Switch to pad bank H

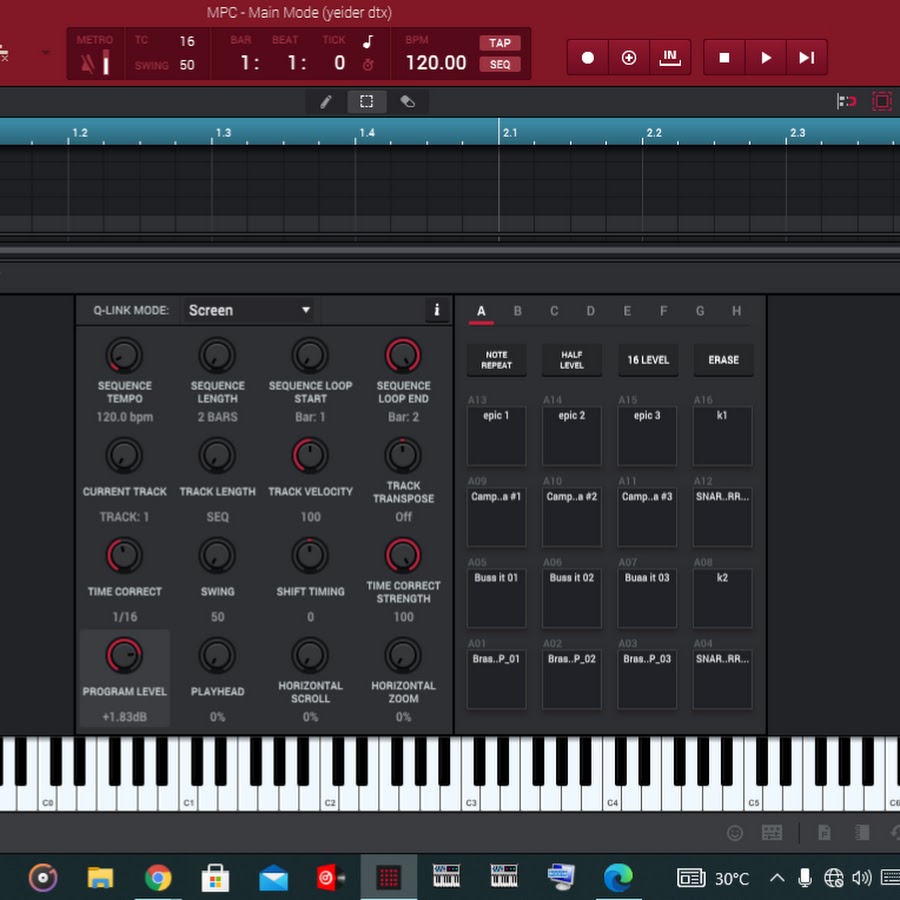tap(736, 311)
